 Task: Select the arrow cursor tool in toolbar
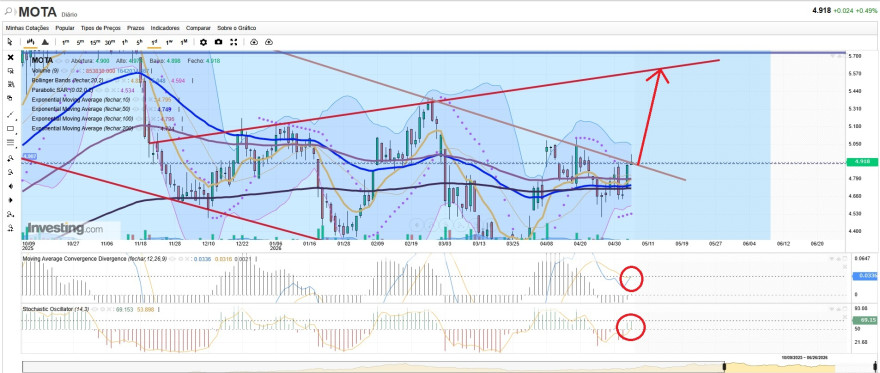(x=10, y=42)
